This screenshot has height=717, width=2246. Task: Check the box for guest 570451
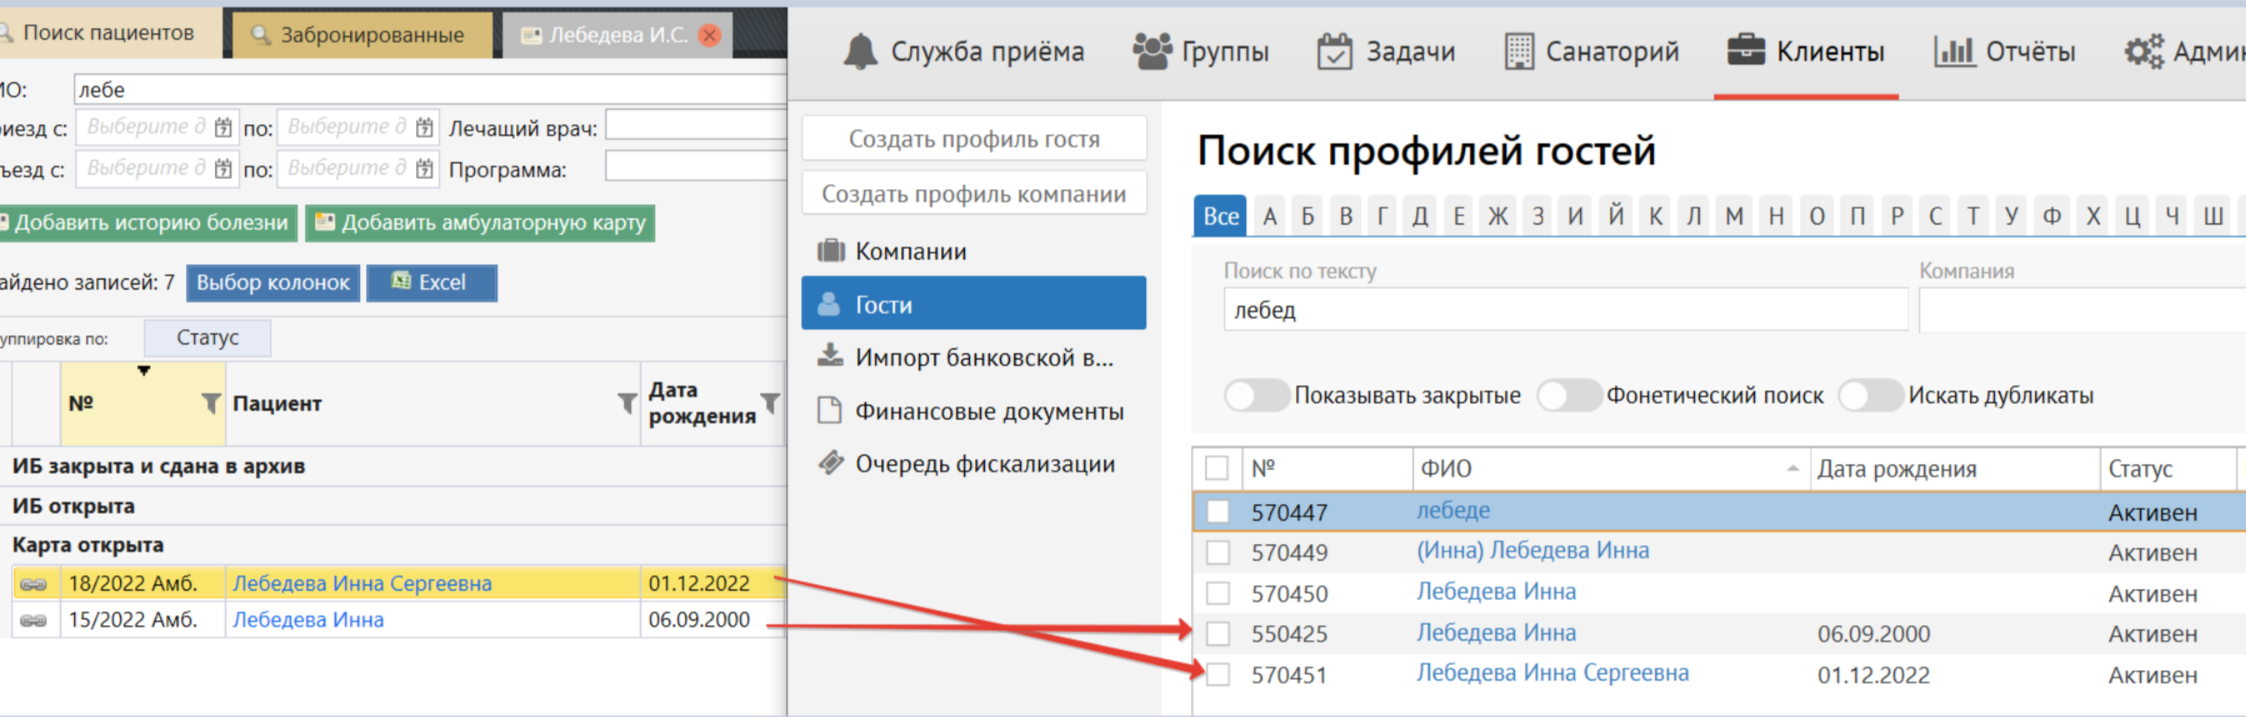tap(1217, 675)
